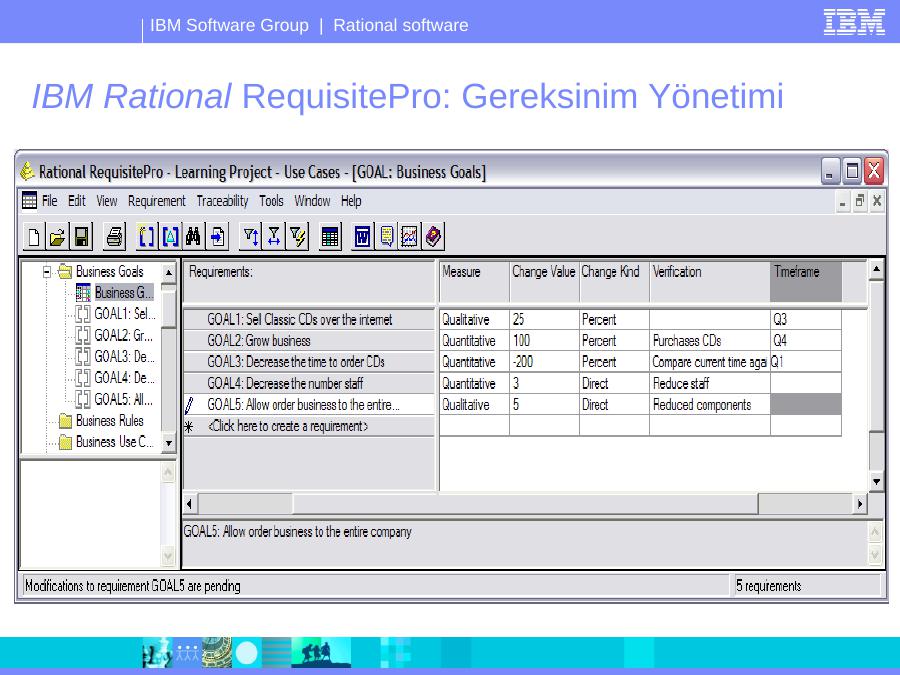Click the RequisitePro title bar app icon
The height and width of the screenshot is (675, 900).
point(27,171)
